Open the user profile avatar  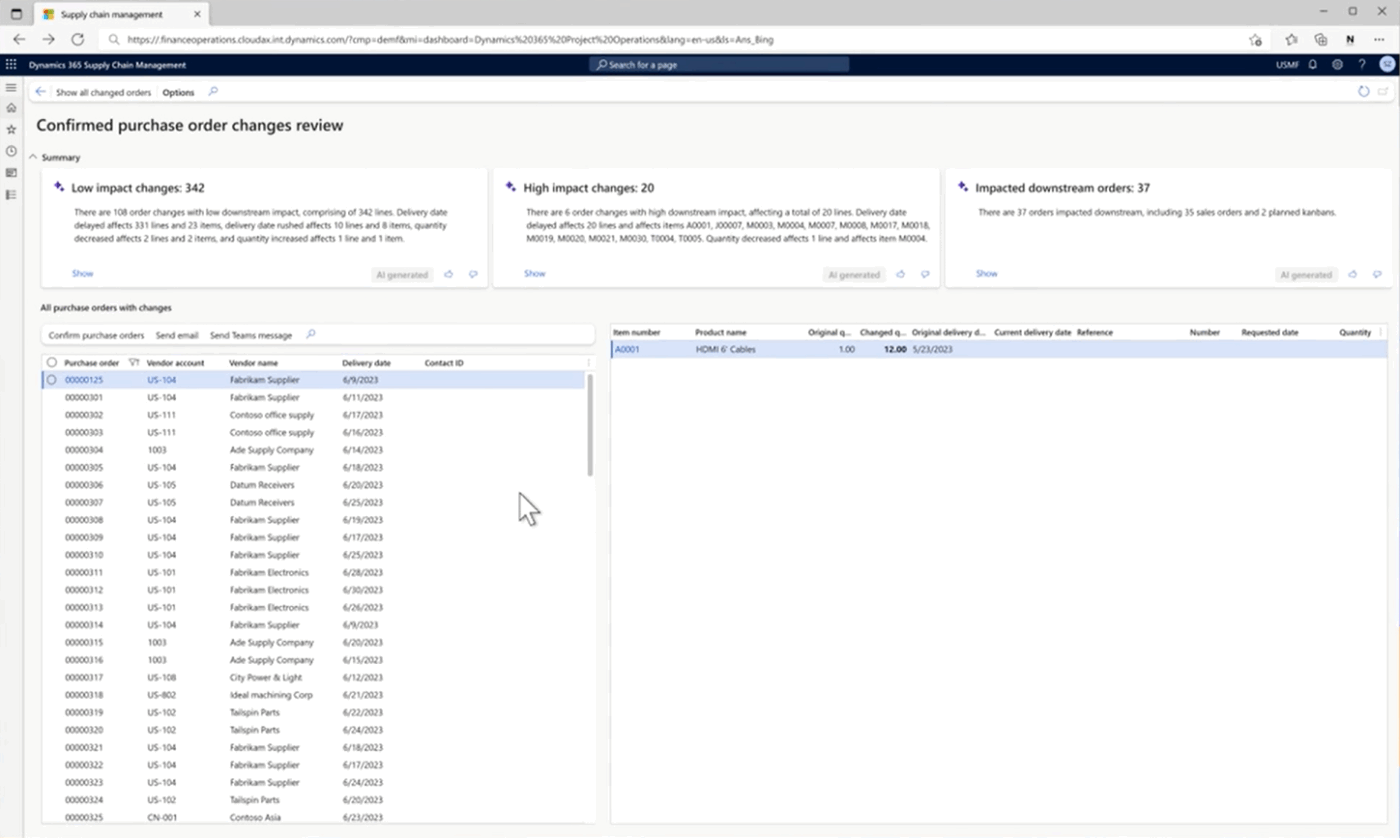[x=1387, y=64]
